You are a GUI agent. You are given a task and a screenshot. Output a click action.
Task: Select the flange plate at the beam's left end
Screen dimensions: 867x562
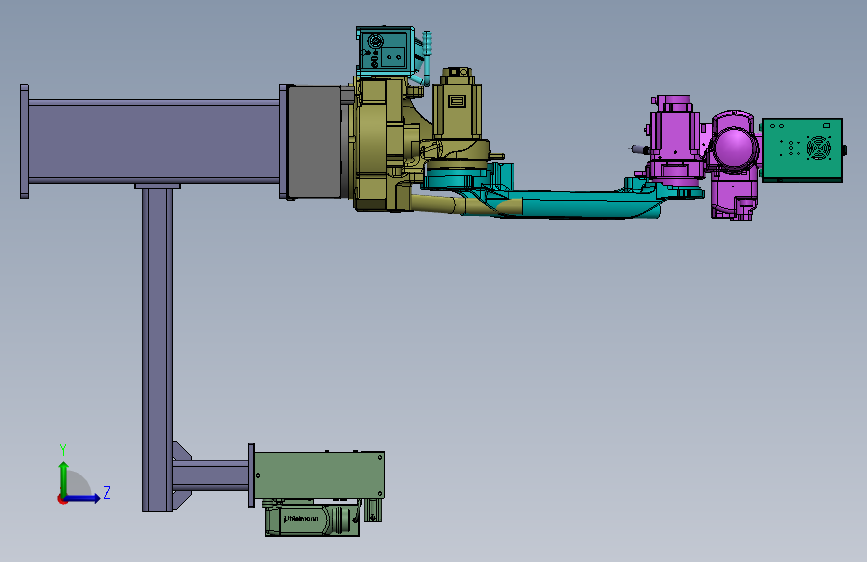(x=24, y=142)
